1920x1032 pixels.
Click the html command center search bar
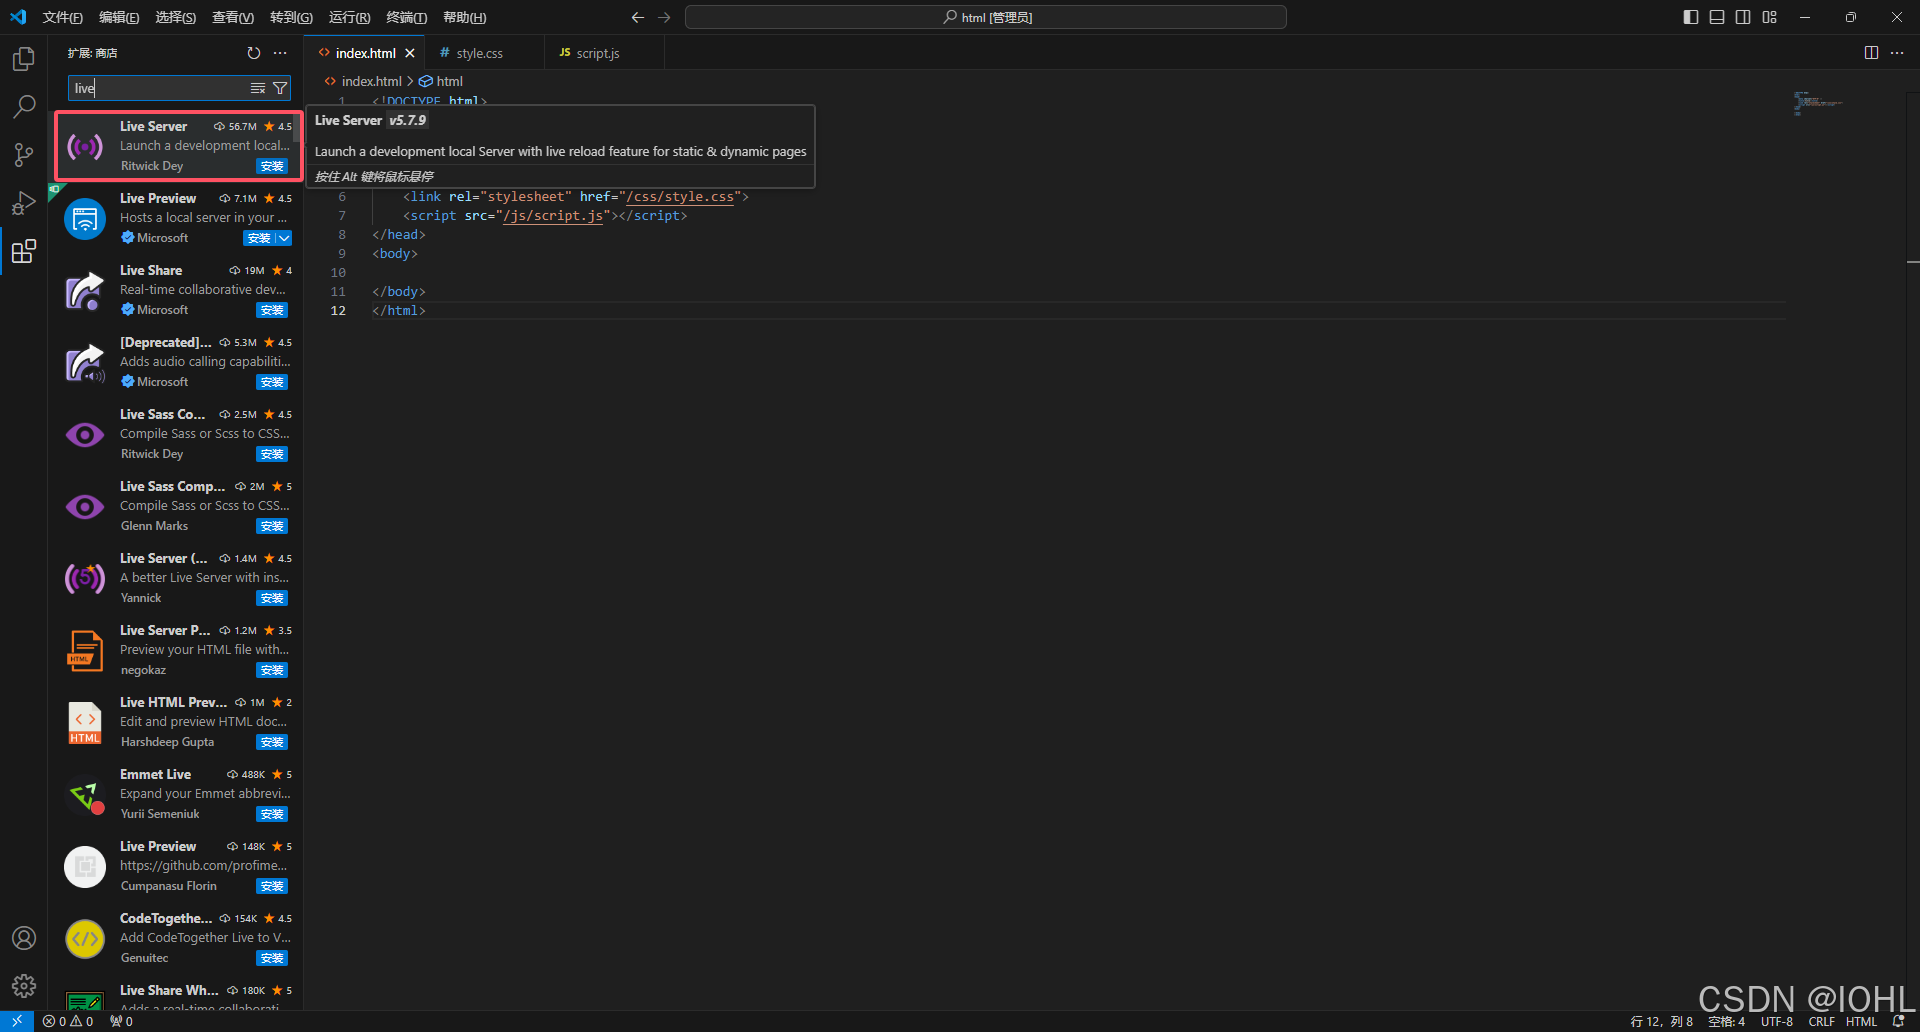click(x=985, y=17)
